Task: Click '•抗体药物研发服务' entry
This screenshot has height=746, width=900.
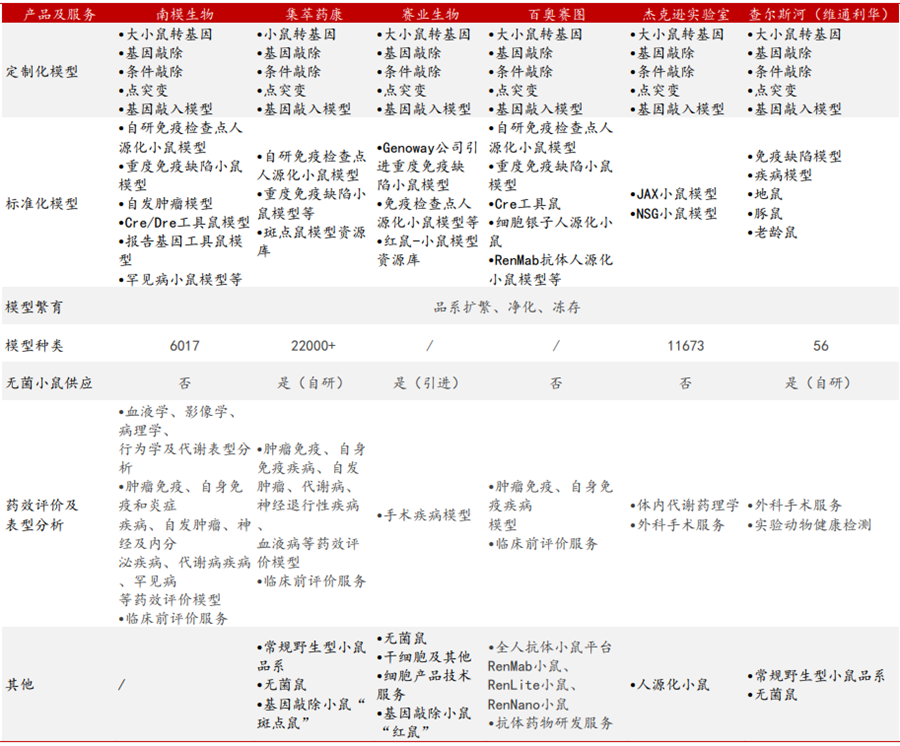Action: click(x=550, y=723)
